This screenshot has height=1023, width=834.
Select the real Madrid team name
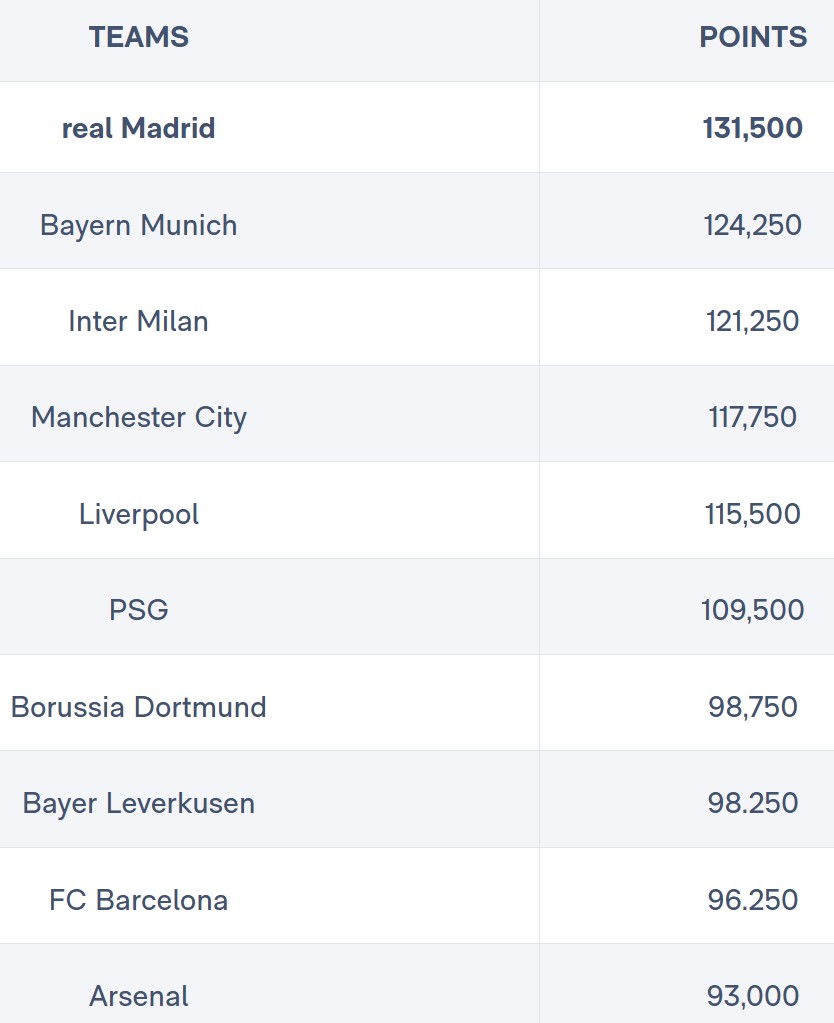[139, 128]
